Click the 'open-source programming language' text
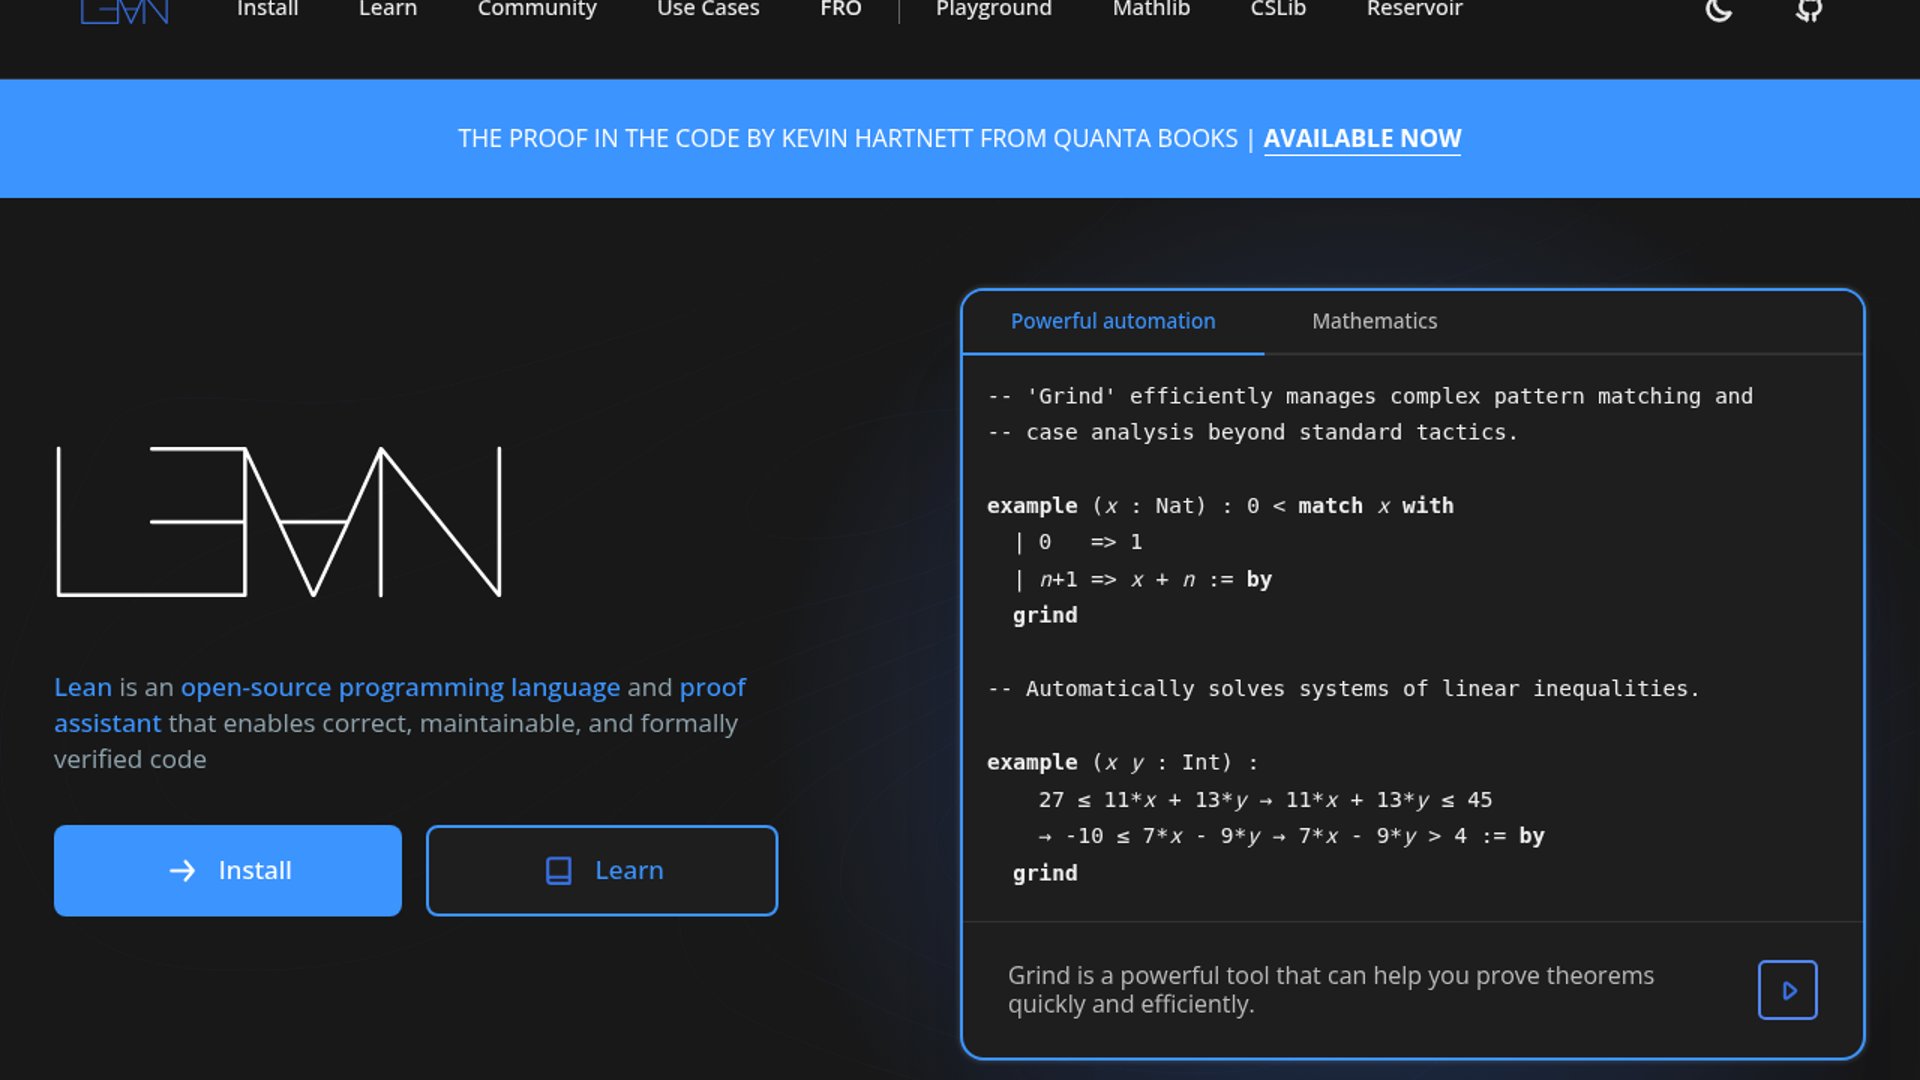Image resolution: width=1920 pixels, height=1080 pixels. coord(400,687)
